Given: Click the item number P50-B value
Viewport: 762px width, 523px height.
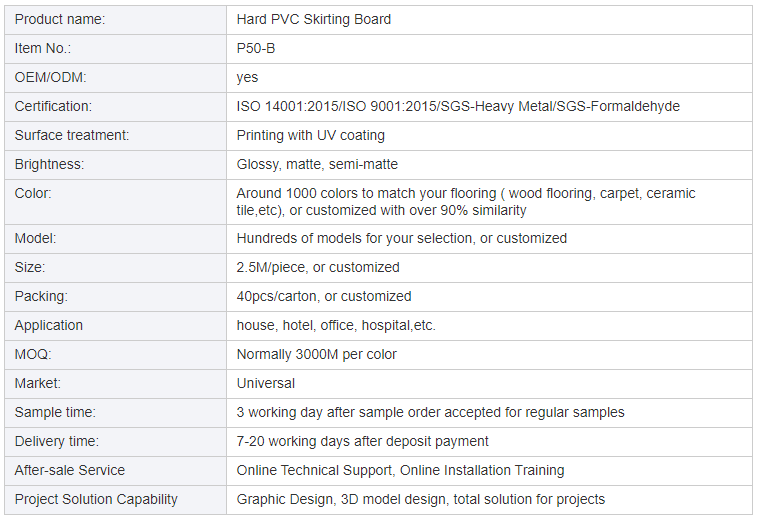Looking at the screenshot, I should click(x=255, y=48).
